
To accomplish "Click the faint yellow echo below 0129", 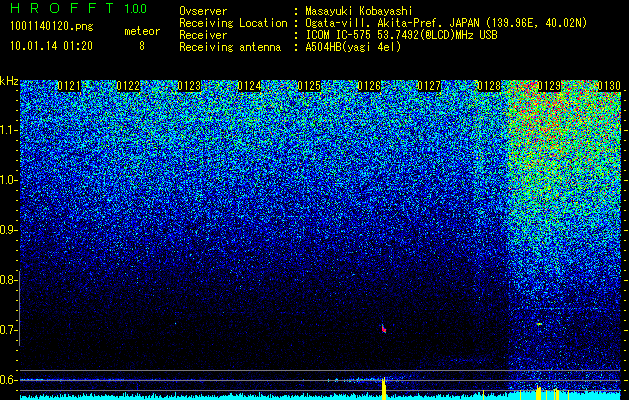I will pos(539,323).
